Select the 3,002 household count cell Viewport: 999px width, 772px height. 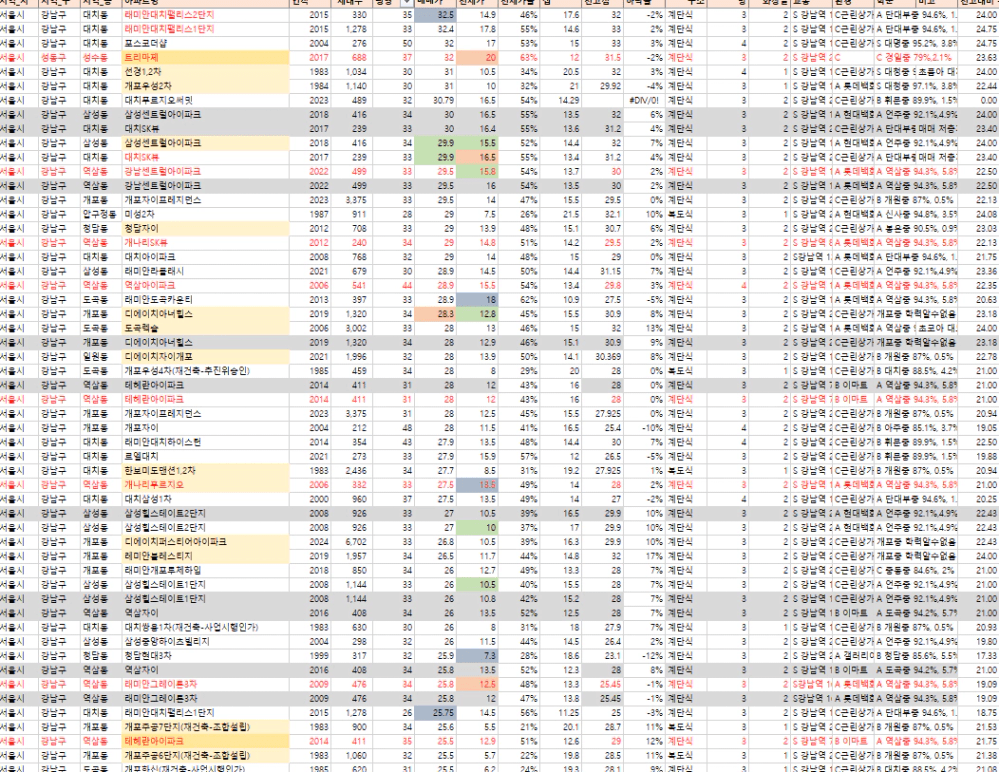(x=350, y=328)
